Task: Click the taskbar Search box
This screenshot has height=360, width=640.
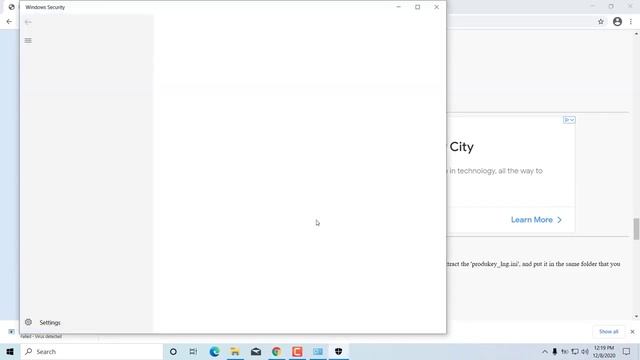Action: [x=92, y=351]
